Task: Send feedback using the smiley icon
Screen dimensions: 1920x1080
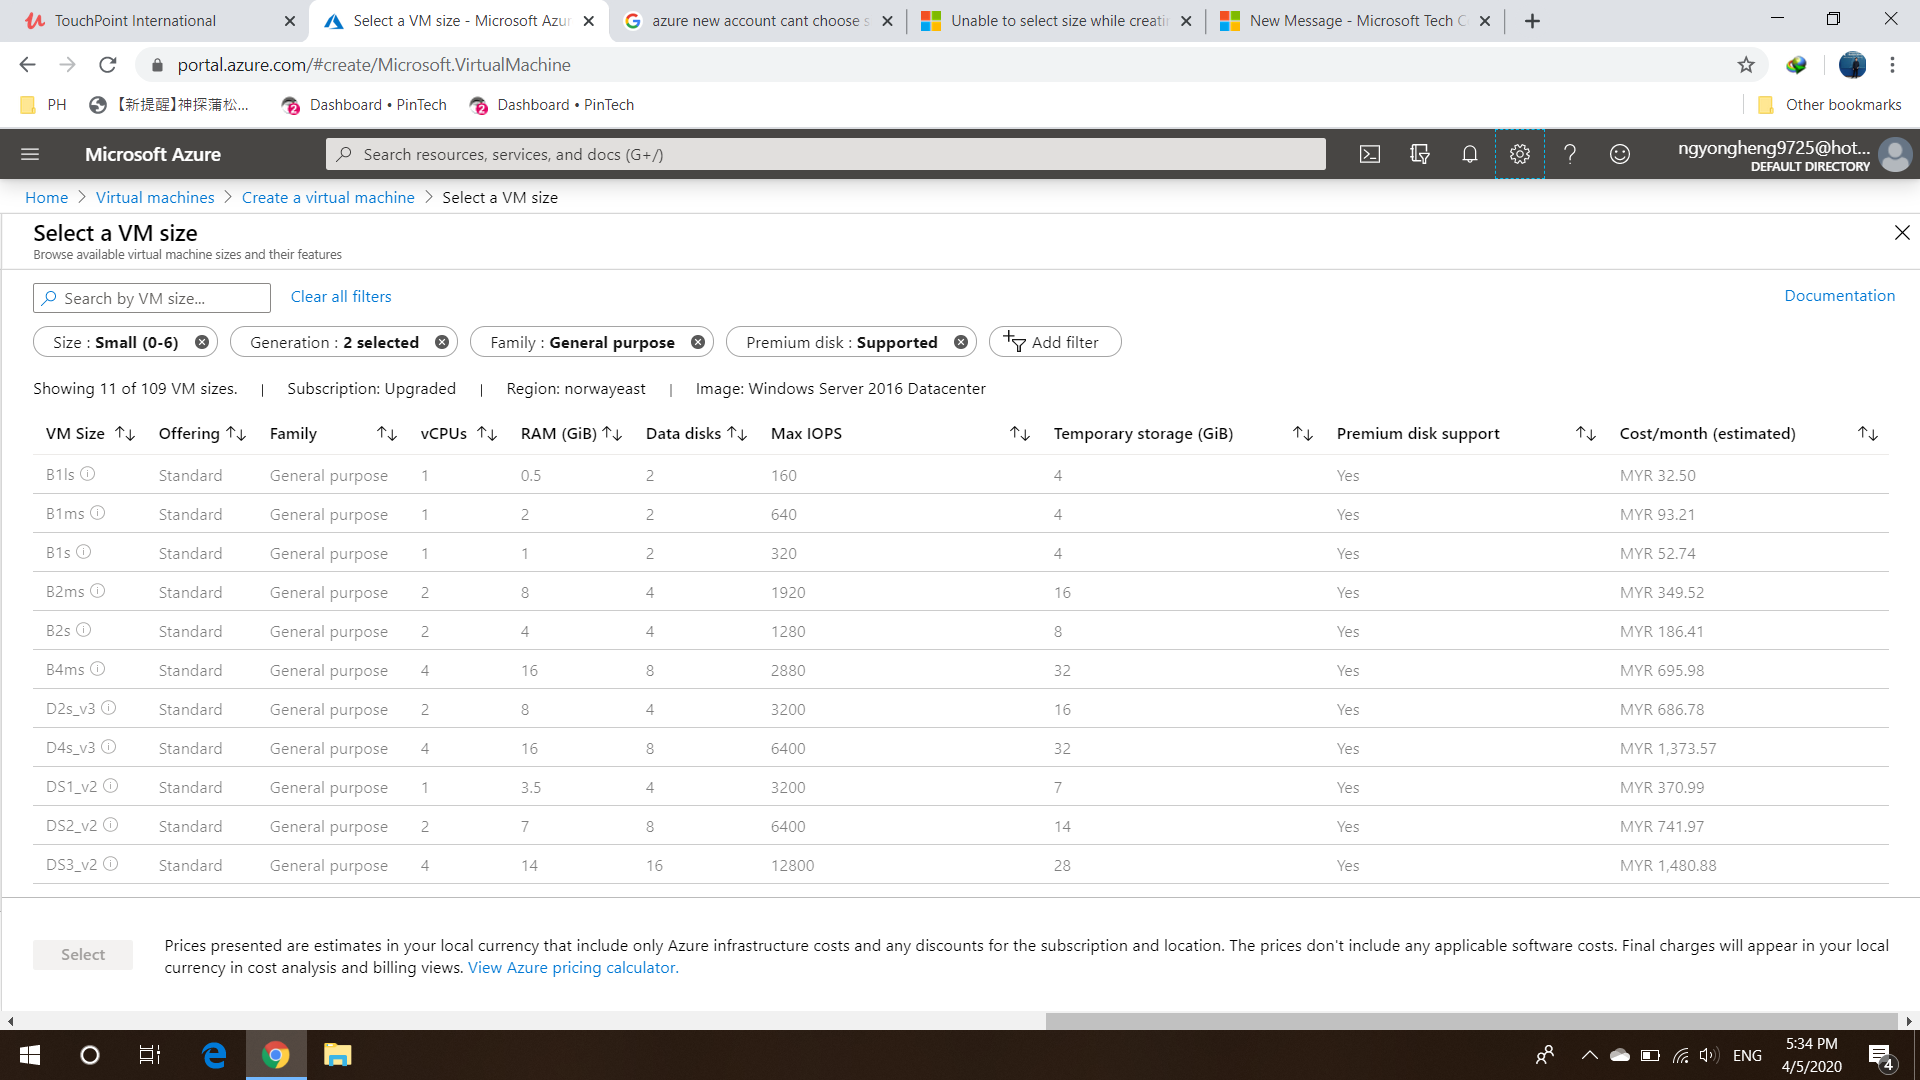Action: (x=1620, y=154)
